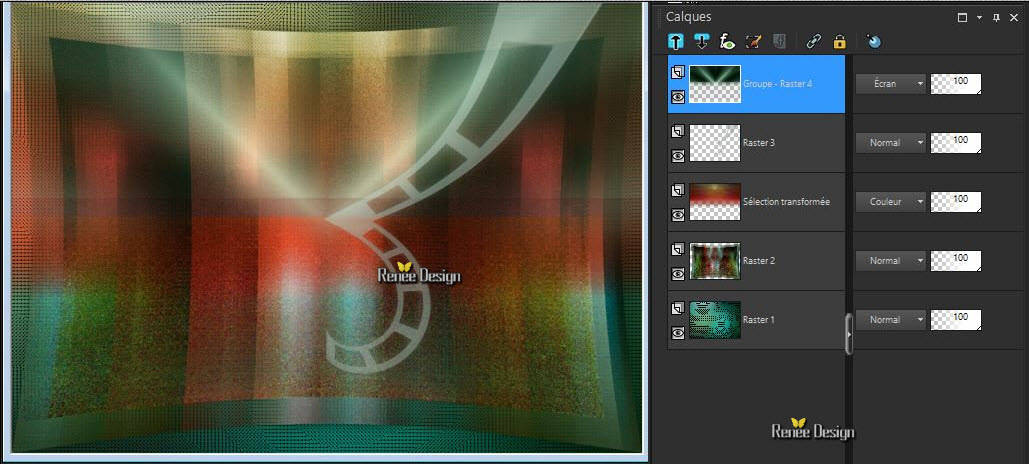Click the edit selection icon in Calques toolbar
The height and width of the screenshot is (464, 1029).
click(x=753, y=41)
